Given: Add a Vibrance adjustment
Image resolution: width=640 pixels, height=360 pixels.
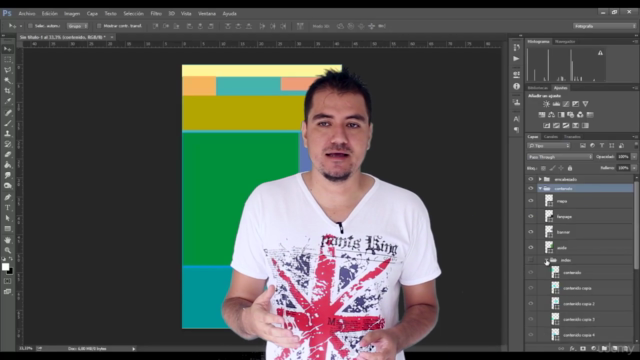Looking at the screenshot, I should tap(585, 104).
